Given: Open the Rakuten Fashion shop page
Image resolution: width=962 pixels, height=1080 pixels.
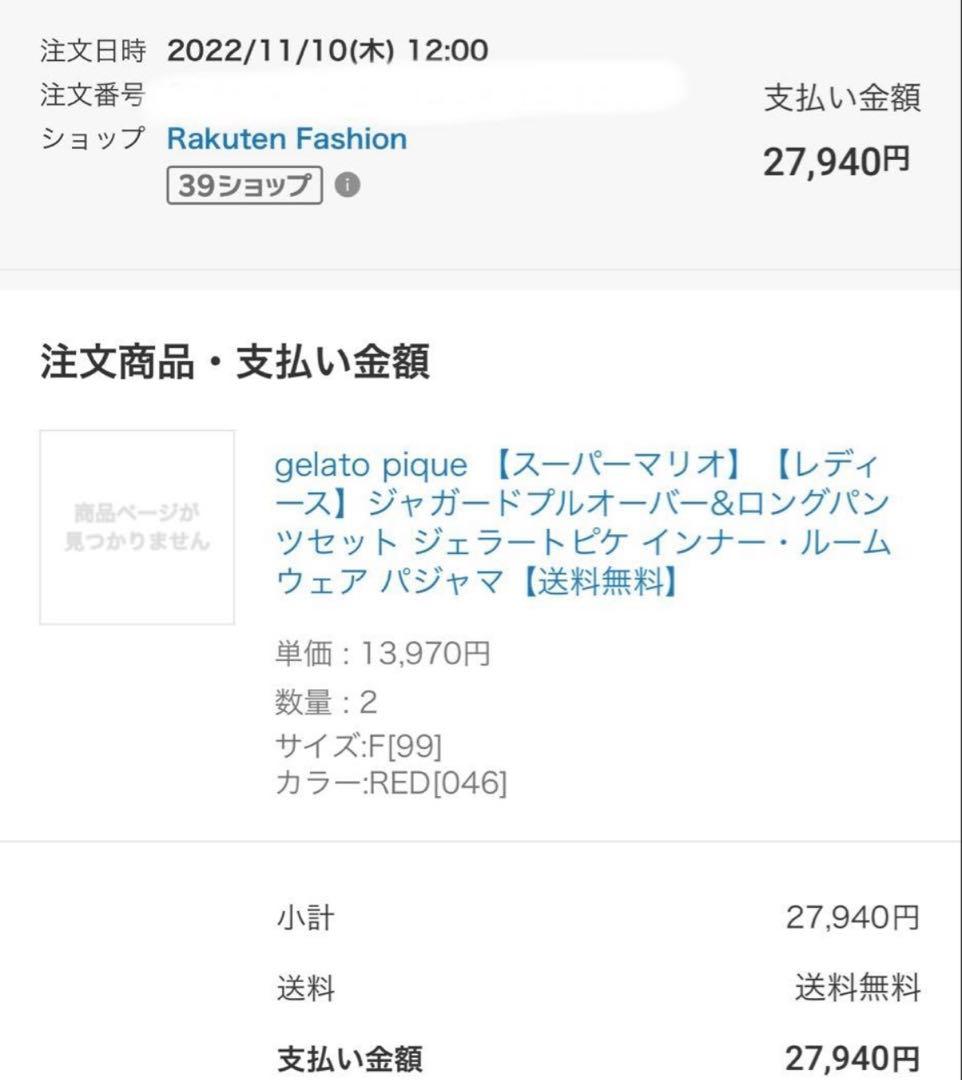Looking at the screenshot, I should click(x=287, y=139).
